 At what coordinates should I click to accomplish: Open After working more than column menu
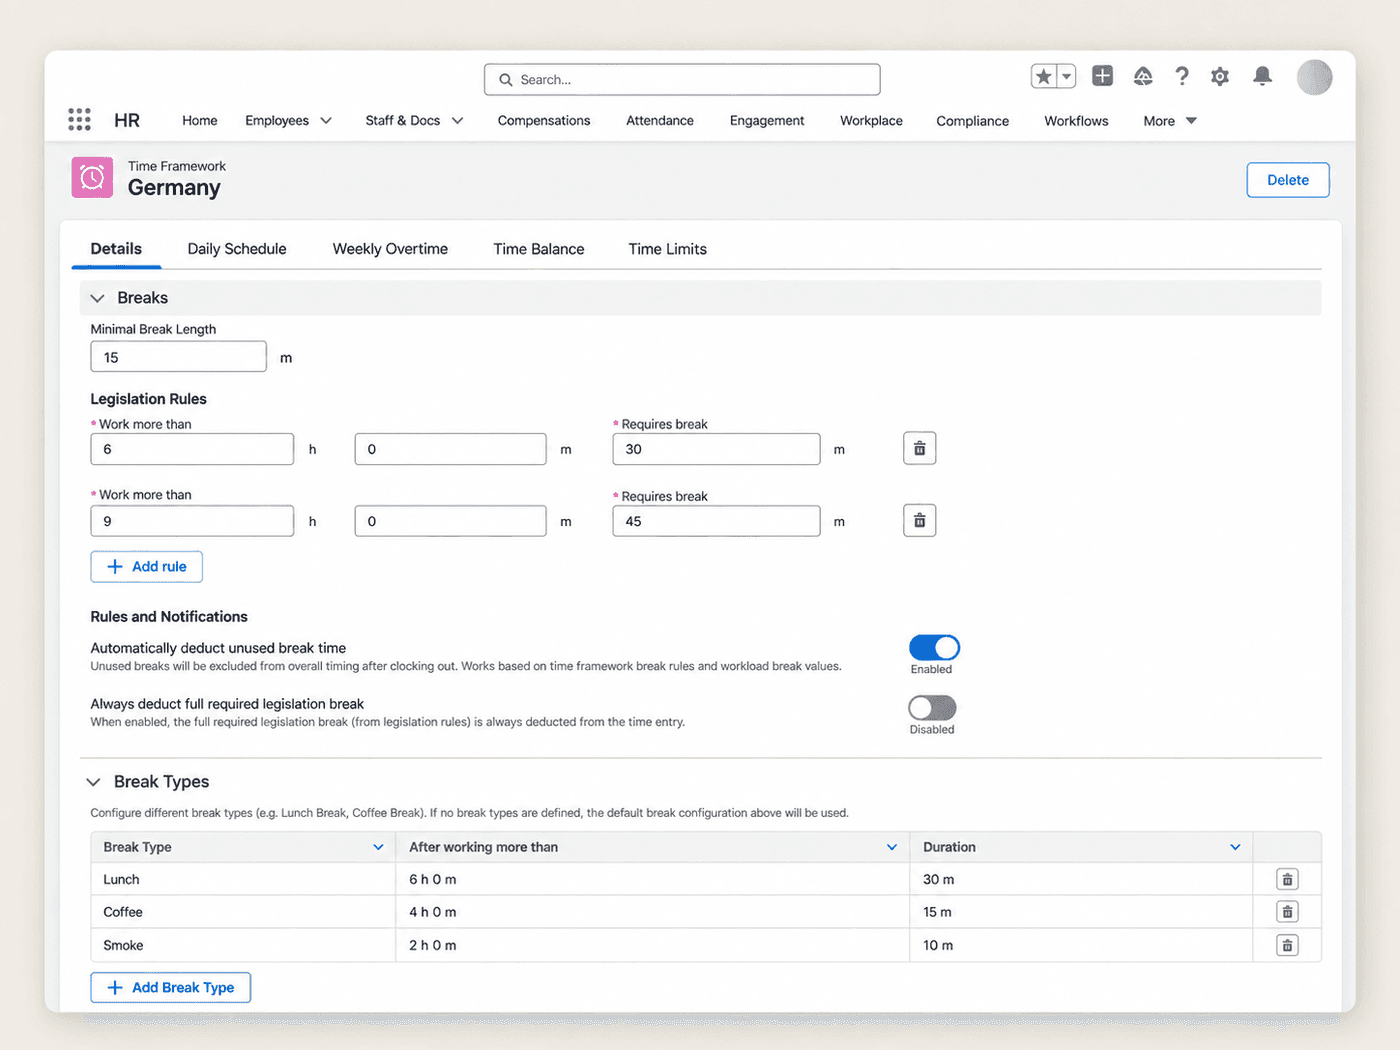tap(892, 847)
